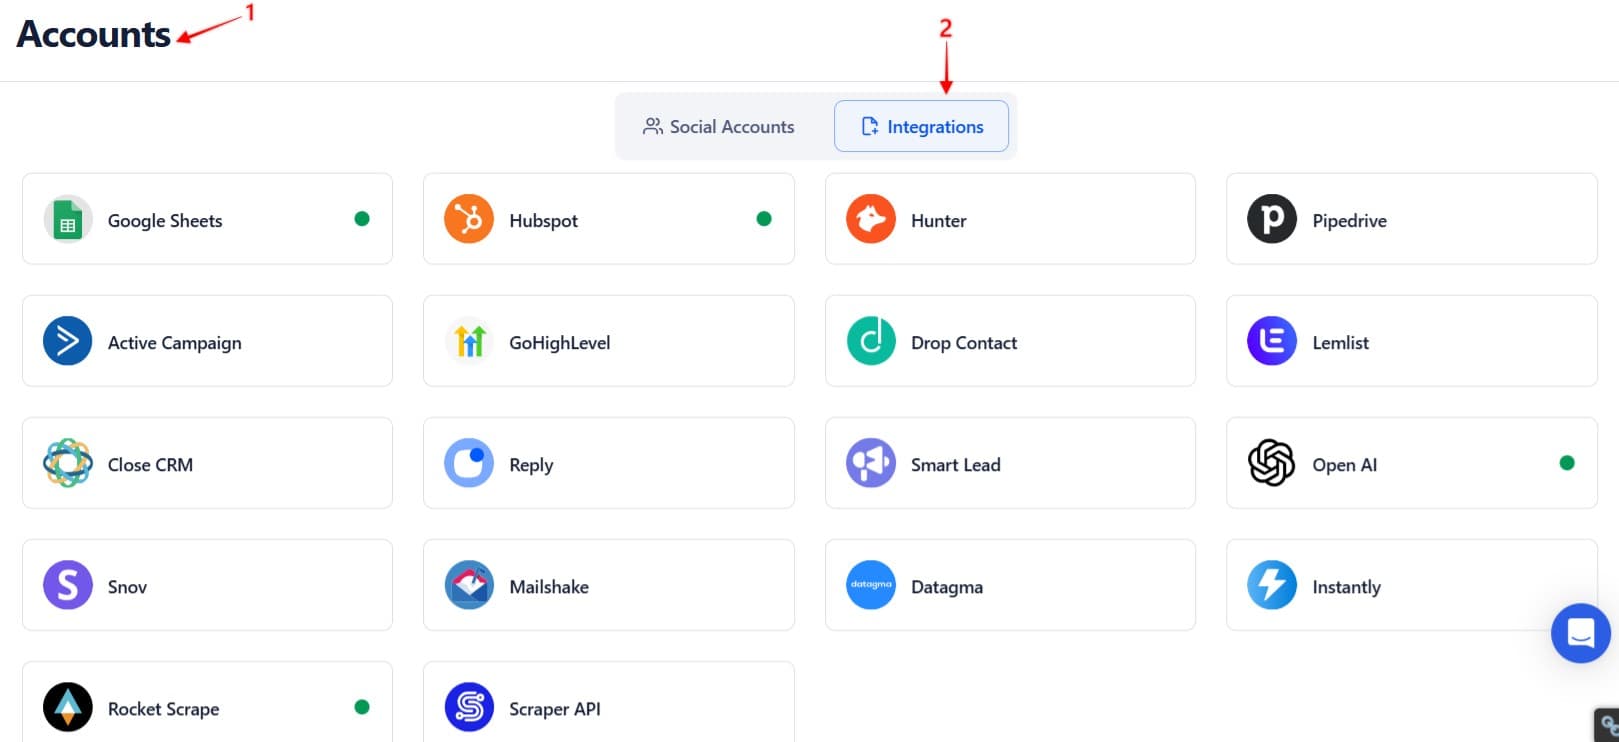Click the Pipedrive logo icon
Viewport: 1619px width, 742px height.
tap(1272, 220)
